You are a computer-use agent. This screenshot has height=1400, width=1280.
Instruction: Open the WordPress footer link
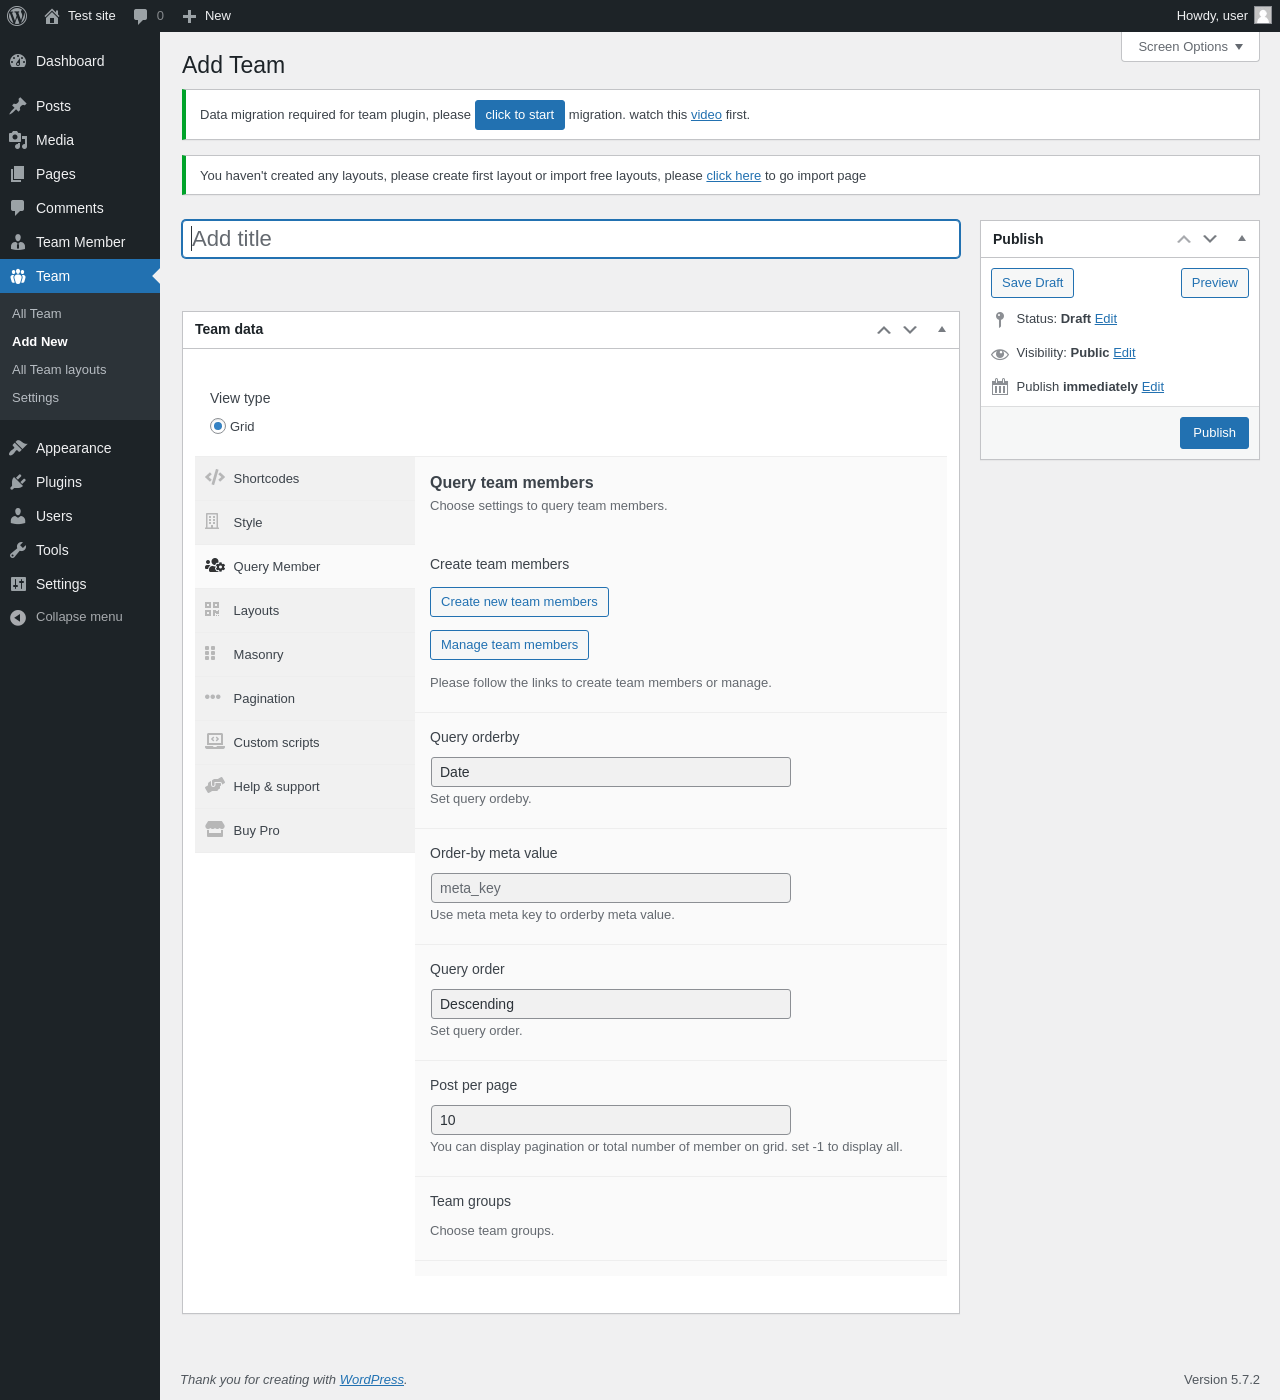click(x=372, y=1380)
